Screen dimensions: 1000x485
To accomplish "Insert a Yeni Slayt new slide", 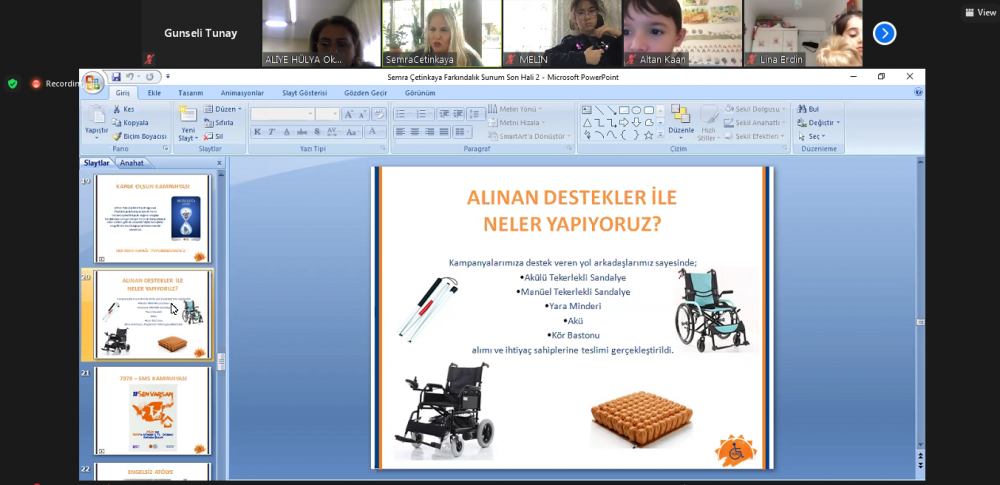I will pos(188,123).
